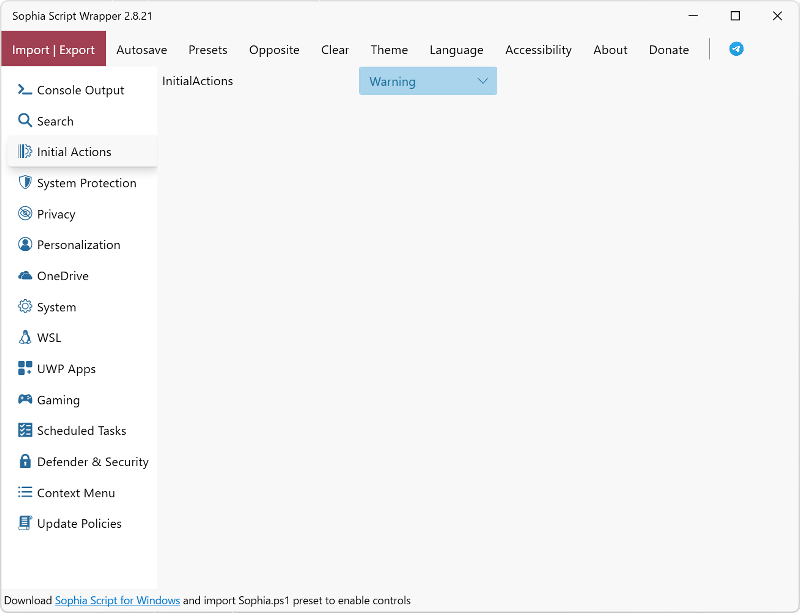Toggle the Autosave option
Screen dimensions: 800x613
[x=141, y=50]
